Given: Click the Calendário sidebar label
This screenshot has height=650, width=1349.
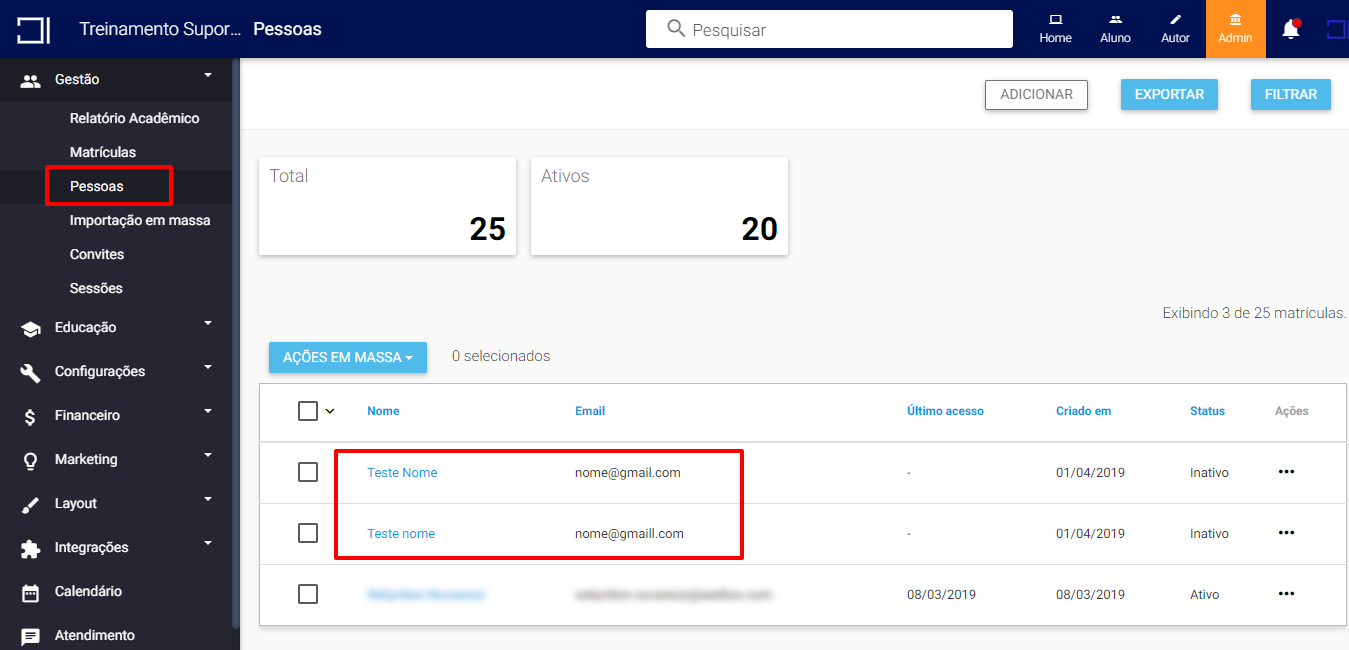Looking at the screenshot, I should [88, 591].
